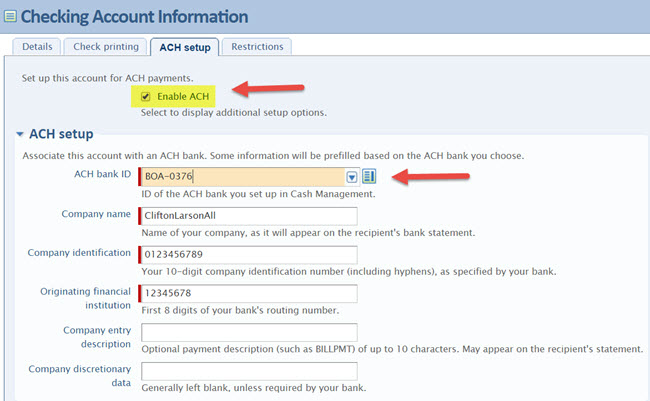
Task: Select the Originating financial institution field
Action: pos(248,294)
